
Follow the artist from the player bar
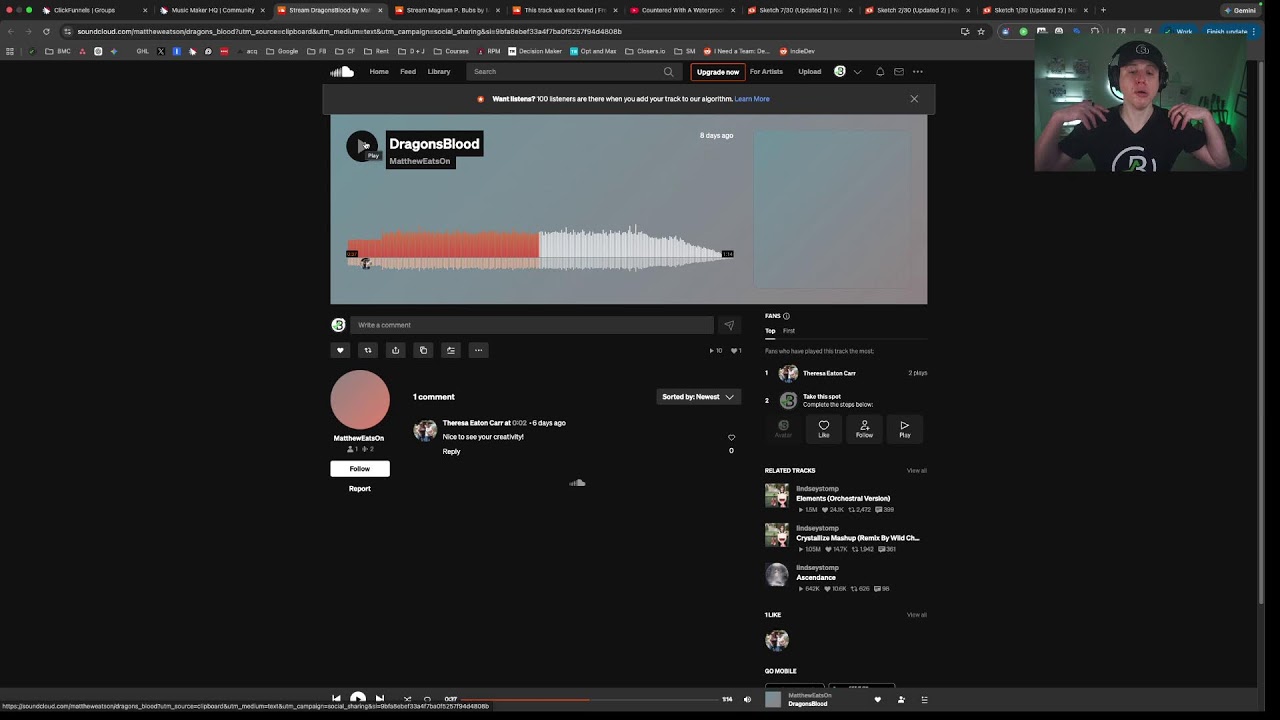[901, 700]
